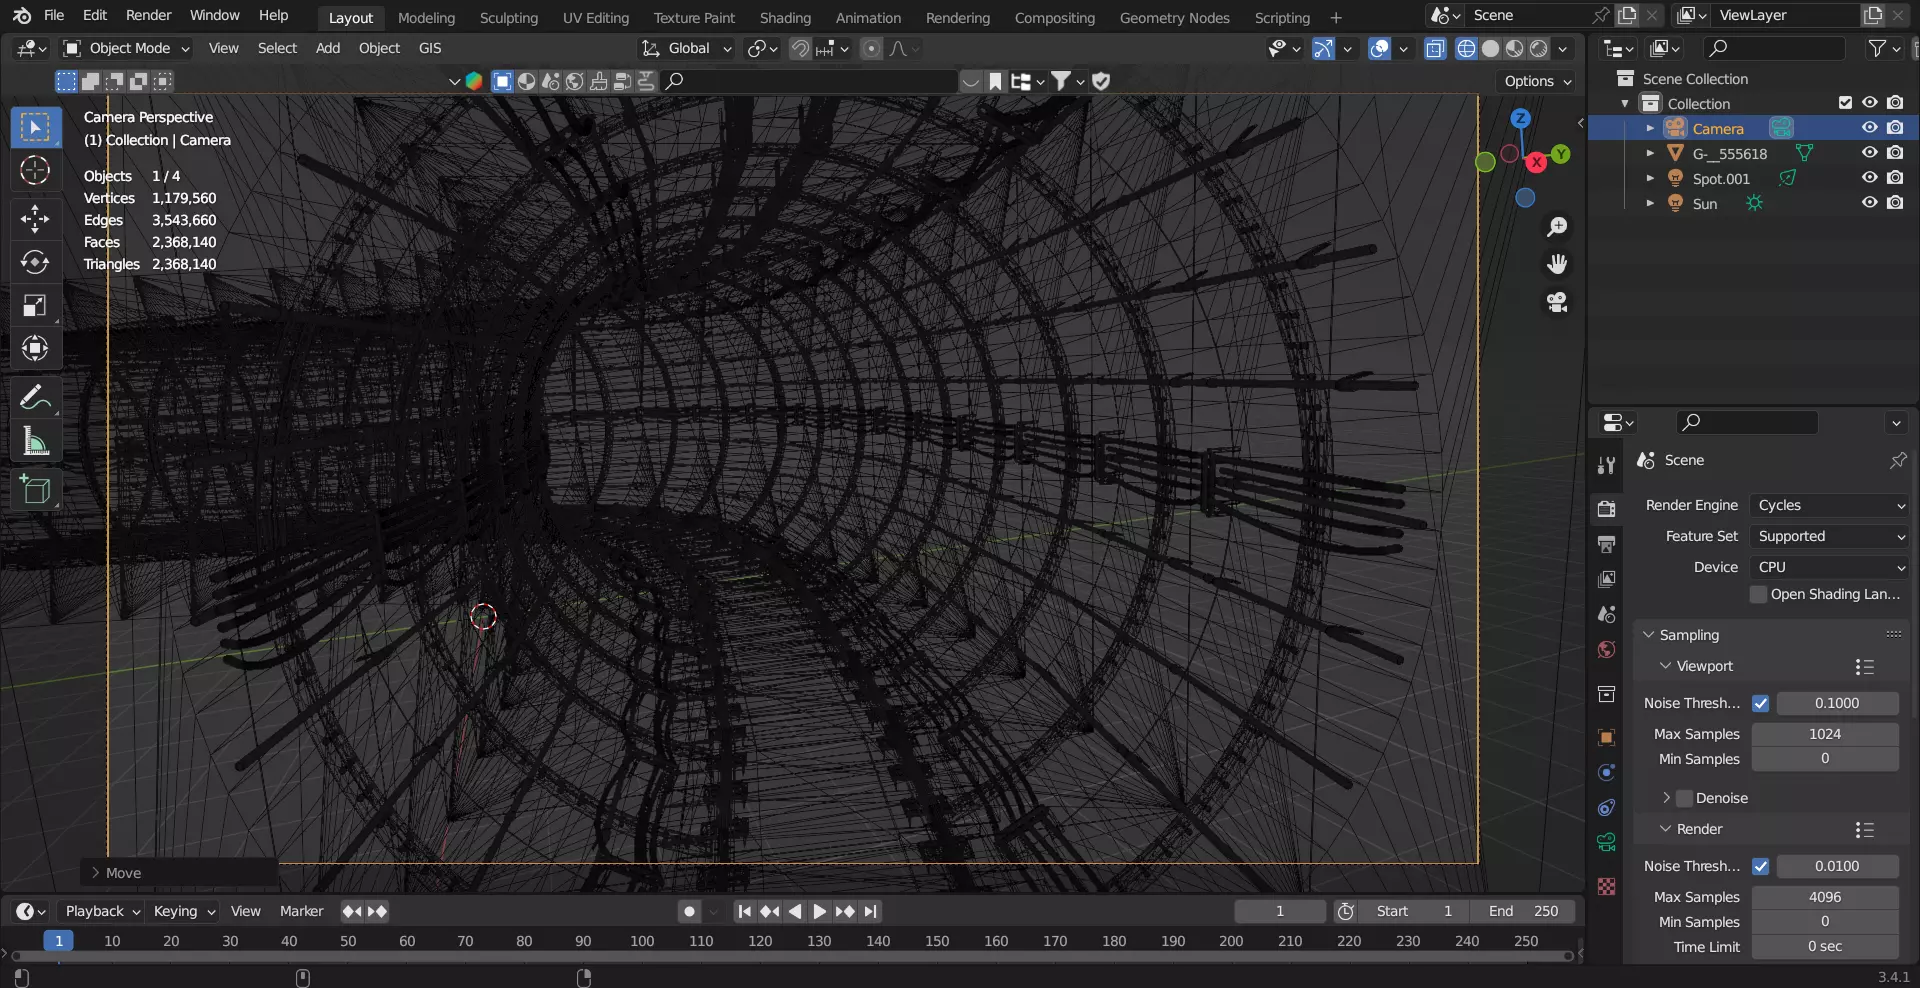Open the World properties tab
The height and width of the screenshot is (988, 1920).
(1607, 649)
